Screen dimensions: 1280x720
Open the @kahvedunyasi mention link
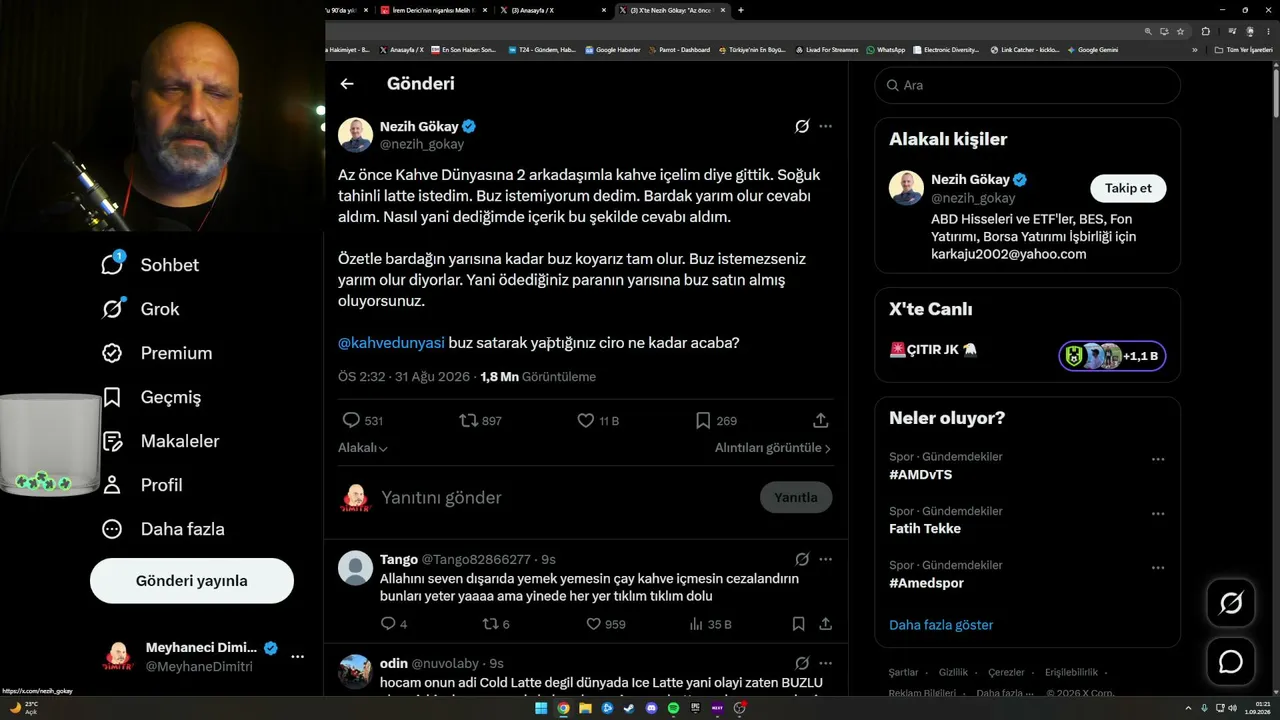coord(391,343)
